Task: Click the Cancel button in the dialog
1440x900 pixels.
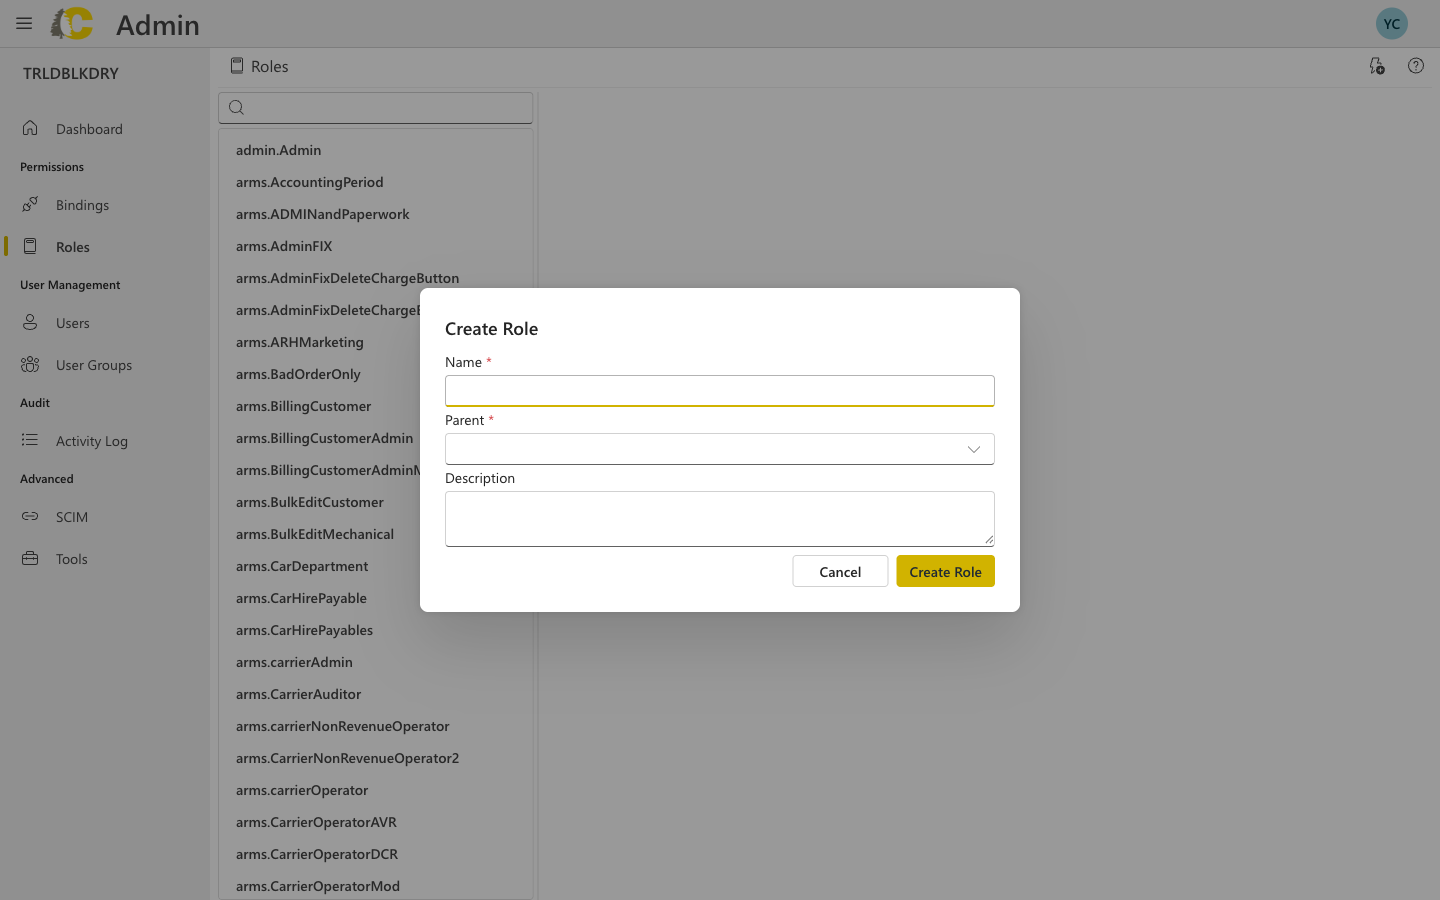Action: (x=839, y=571)
